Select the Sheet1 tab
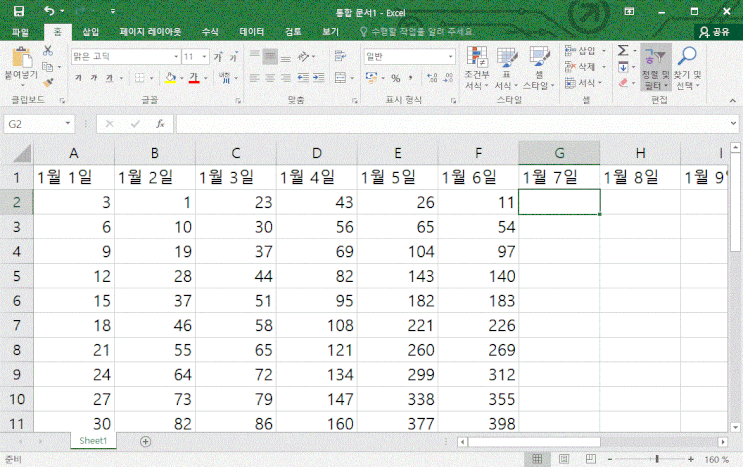Image resolution: width=743 pixels, height=467 pixels. [93, 440]
